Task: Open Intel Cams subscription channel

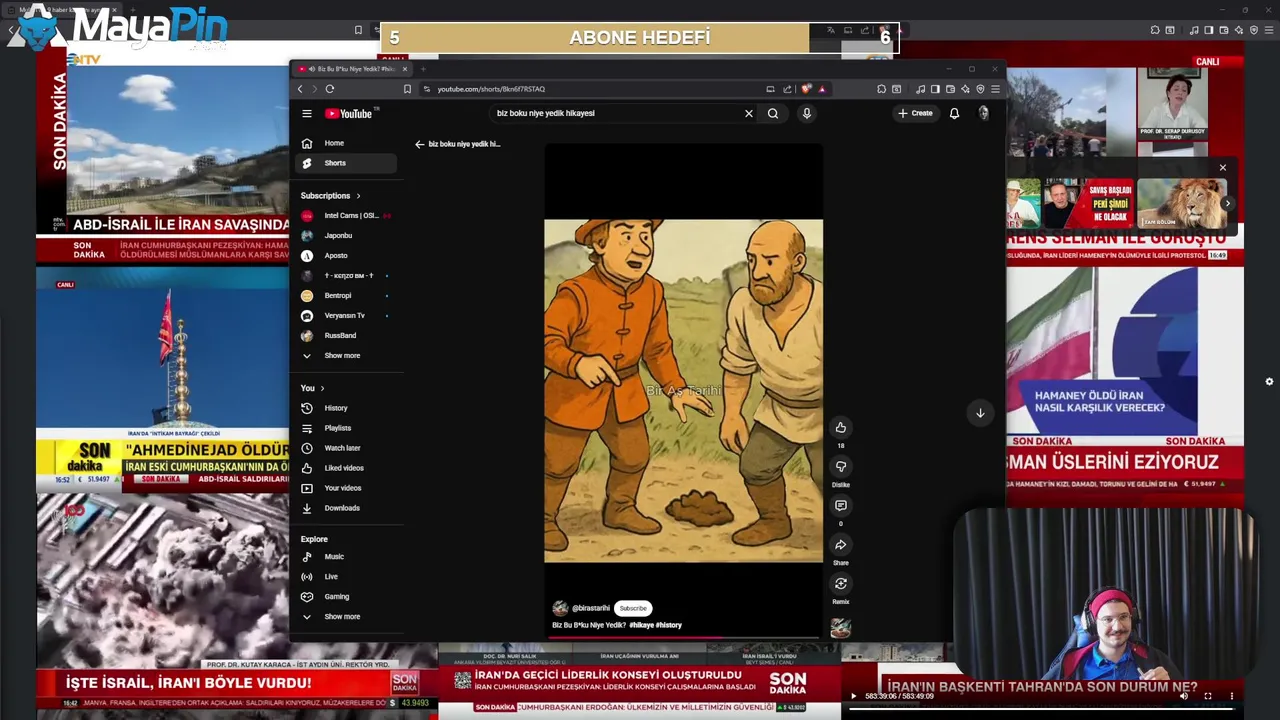Action: pos(346,216)
